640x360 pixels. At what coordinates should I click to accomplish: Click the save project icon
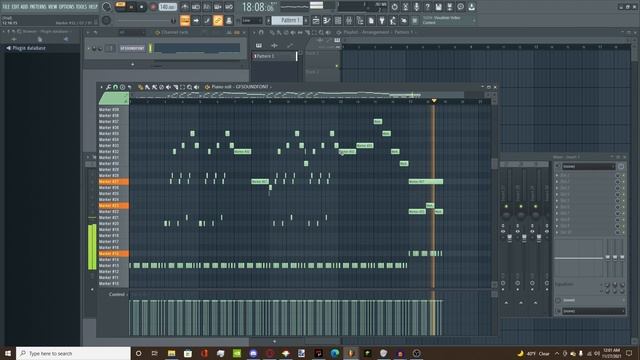click(x=438, y=7)
